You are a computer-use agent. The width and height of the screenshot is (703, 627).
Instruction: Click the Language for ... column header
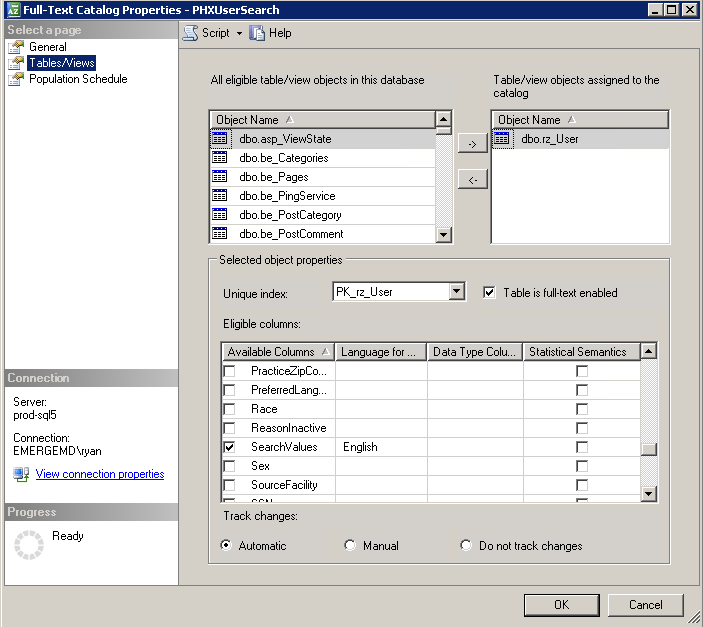click(382, 352)
